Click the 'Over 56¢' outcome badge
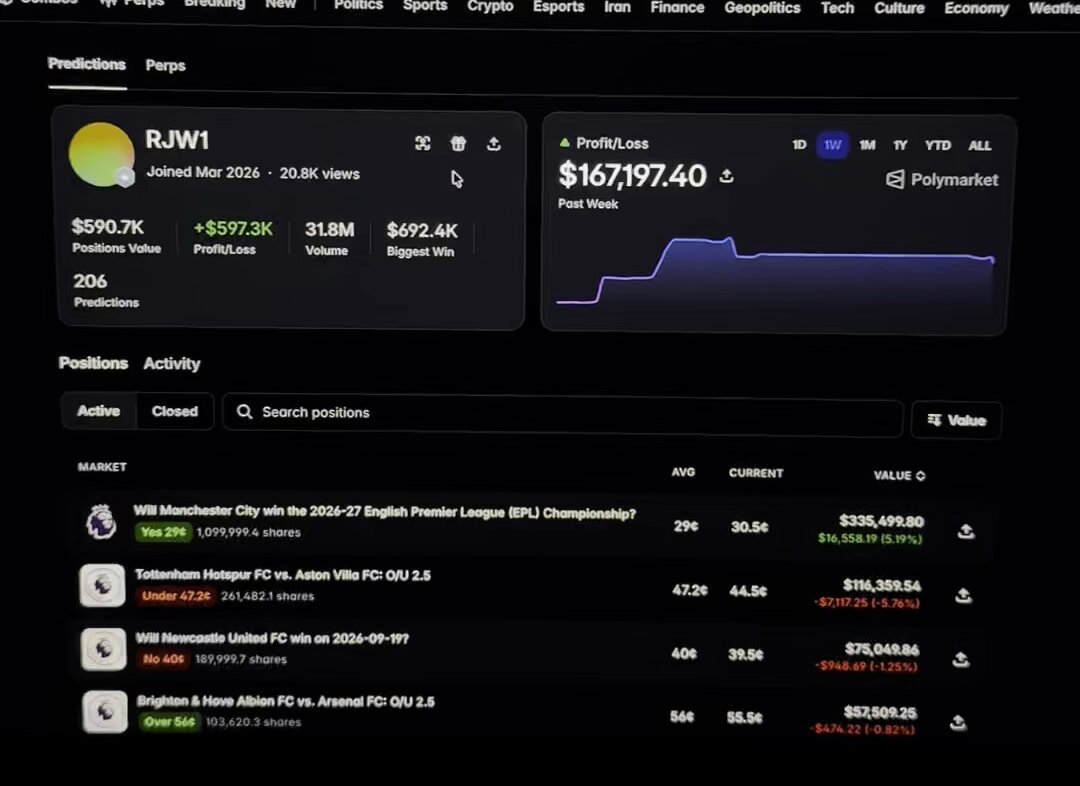 point(169,722)
